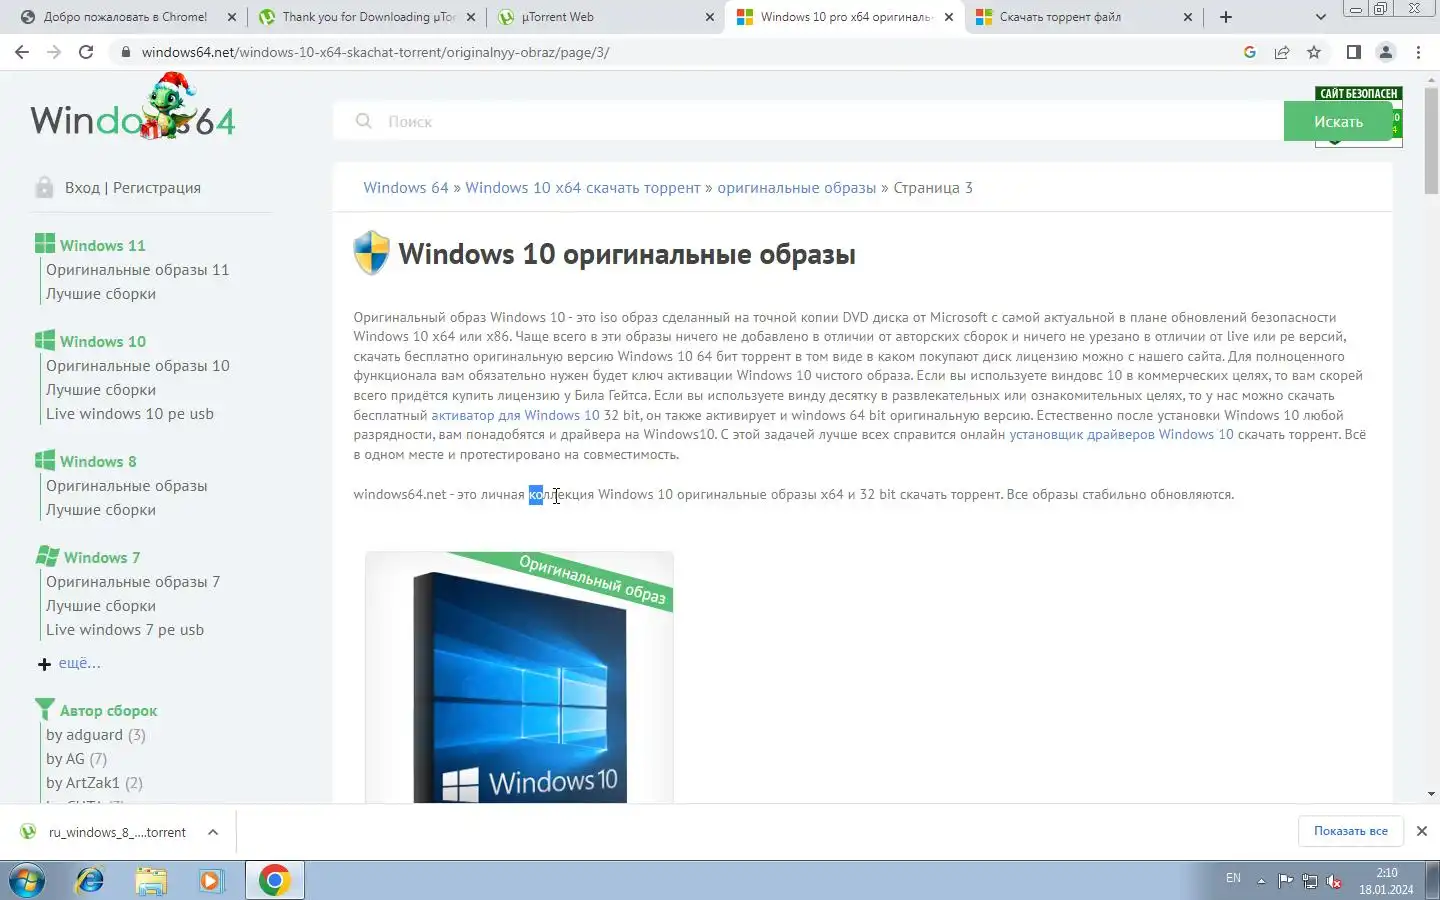
Task: Click 'Показать все' downloads button
Action: click(x=1351, y=831)
